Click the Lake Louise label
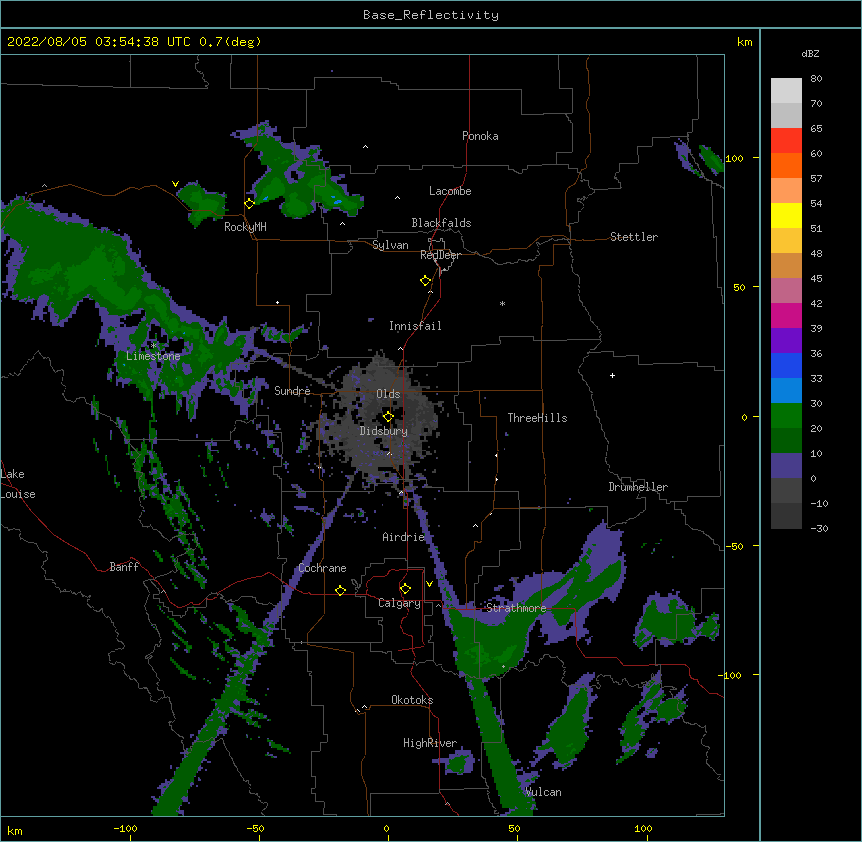Viewport: 862px width, 842px height. [x=18, y=484]
